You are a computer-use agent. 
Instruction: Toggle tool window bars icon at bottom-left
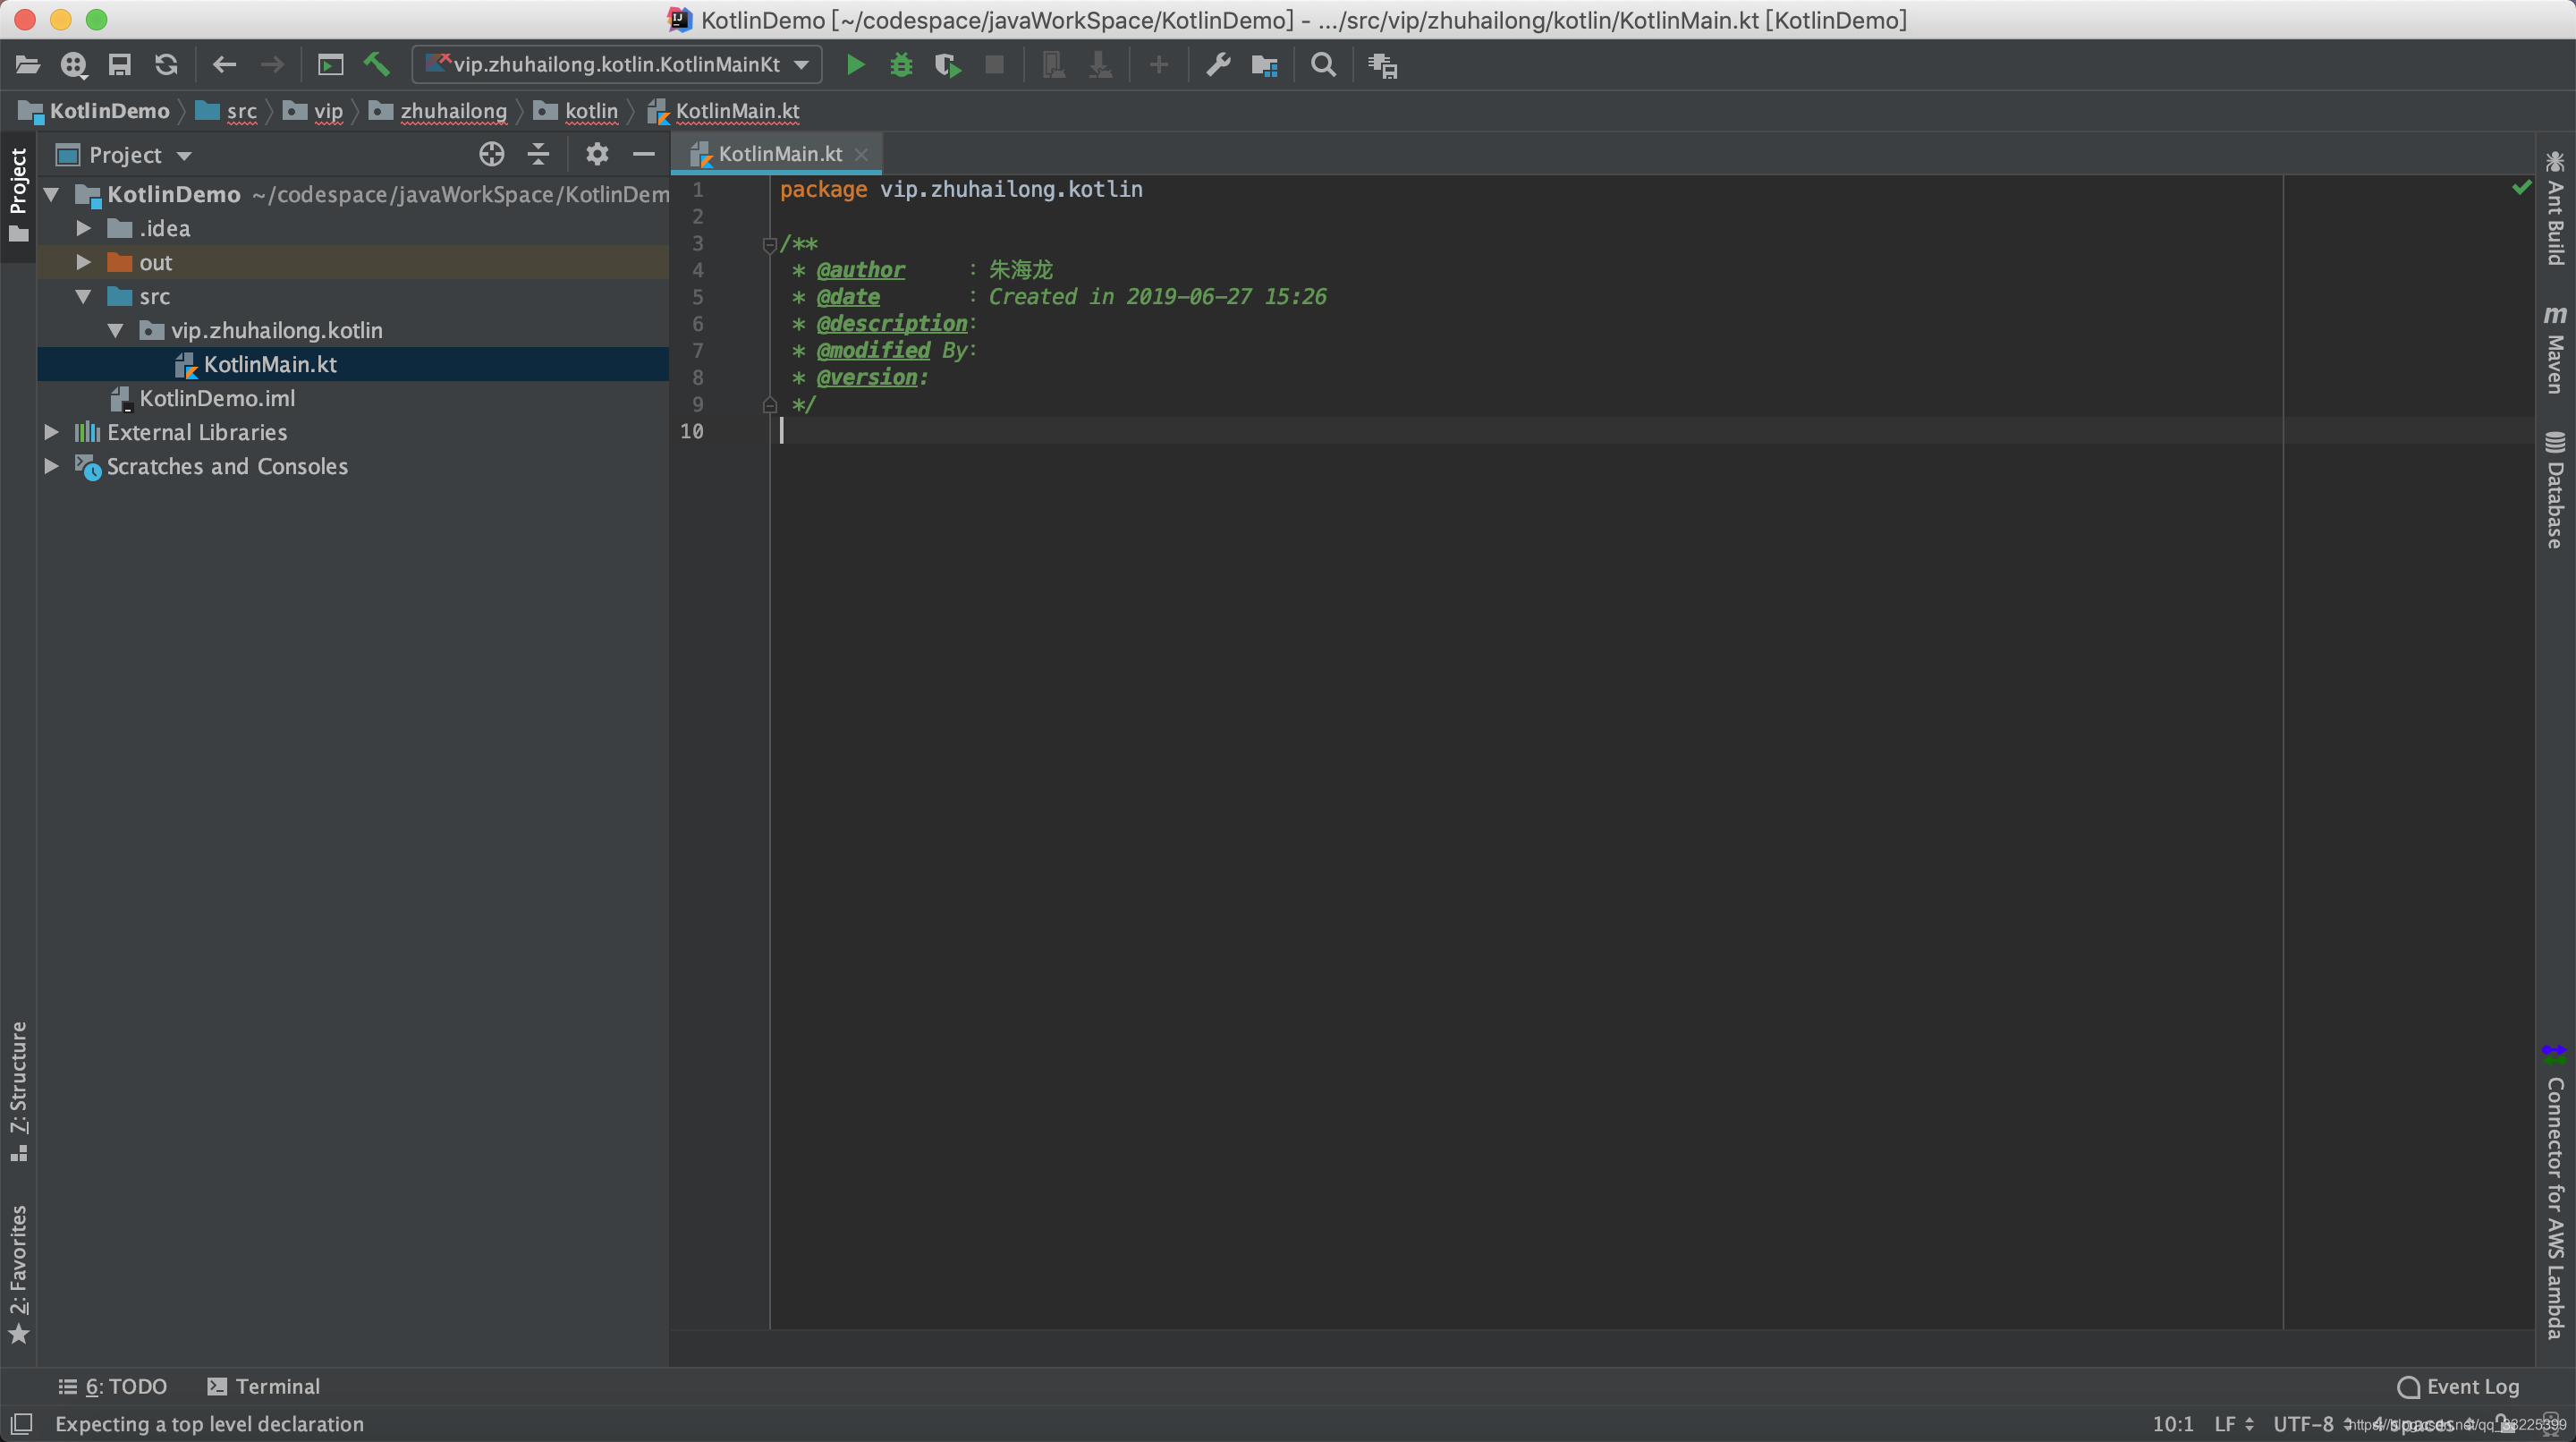point(21,1423)
